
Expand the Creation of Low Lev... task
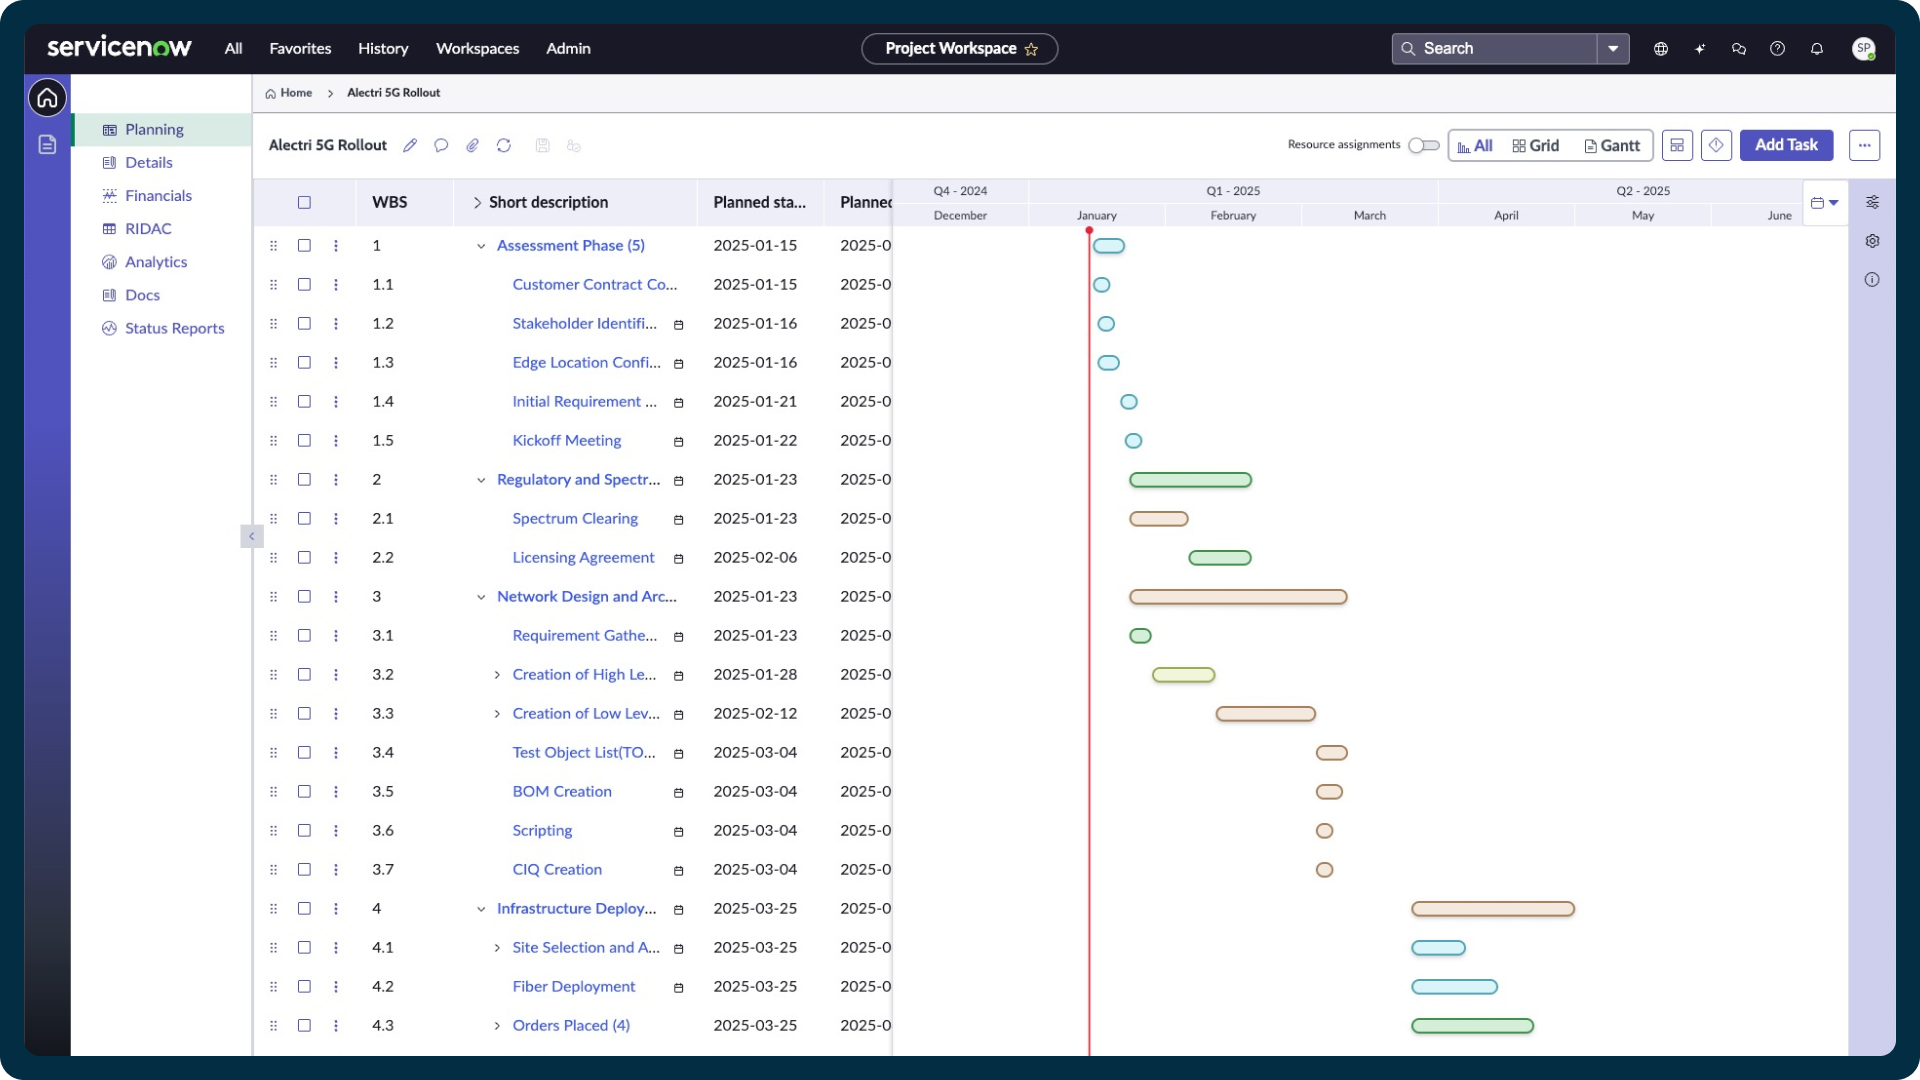point(497,715)
